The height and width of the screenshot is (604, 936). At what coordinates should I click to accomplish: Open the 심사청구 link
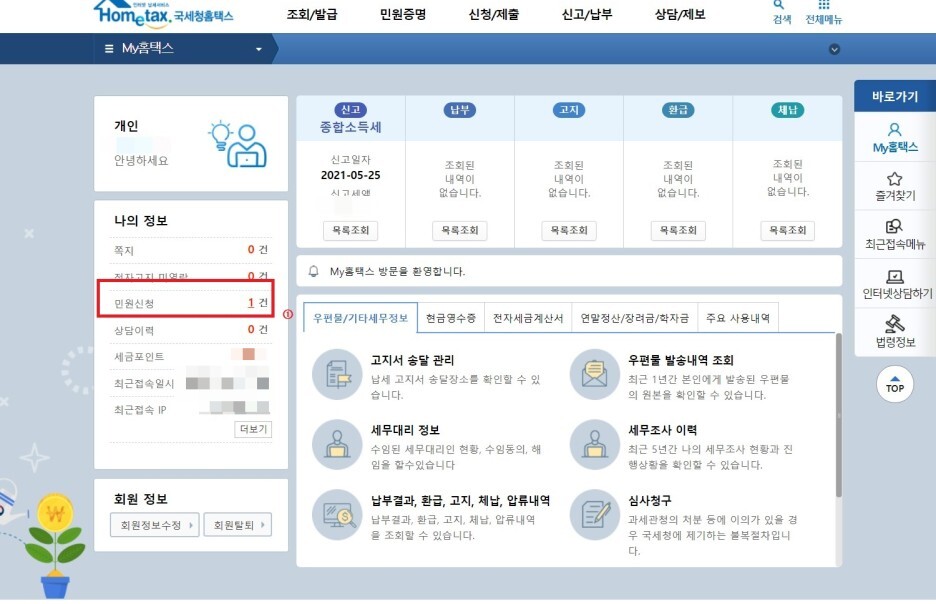tap(649, 500)
